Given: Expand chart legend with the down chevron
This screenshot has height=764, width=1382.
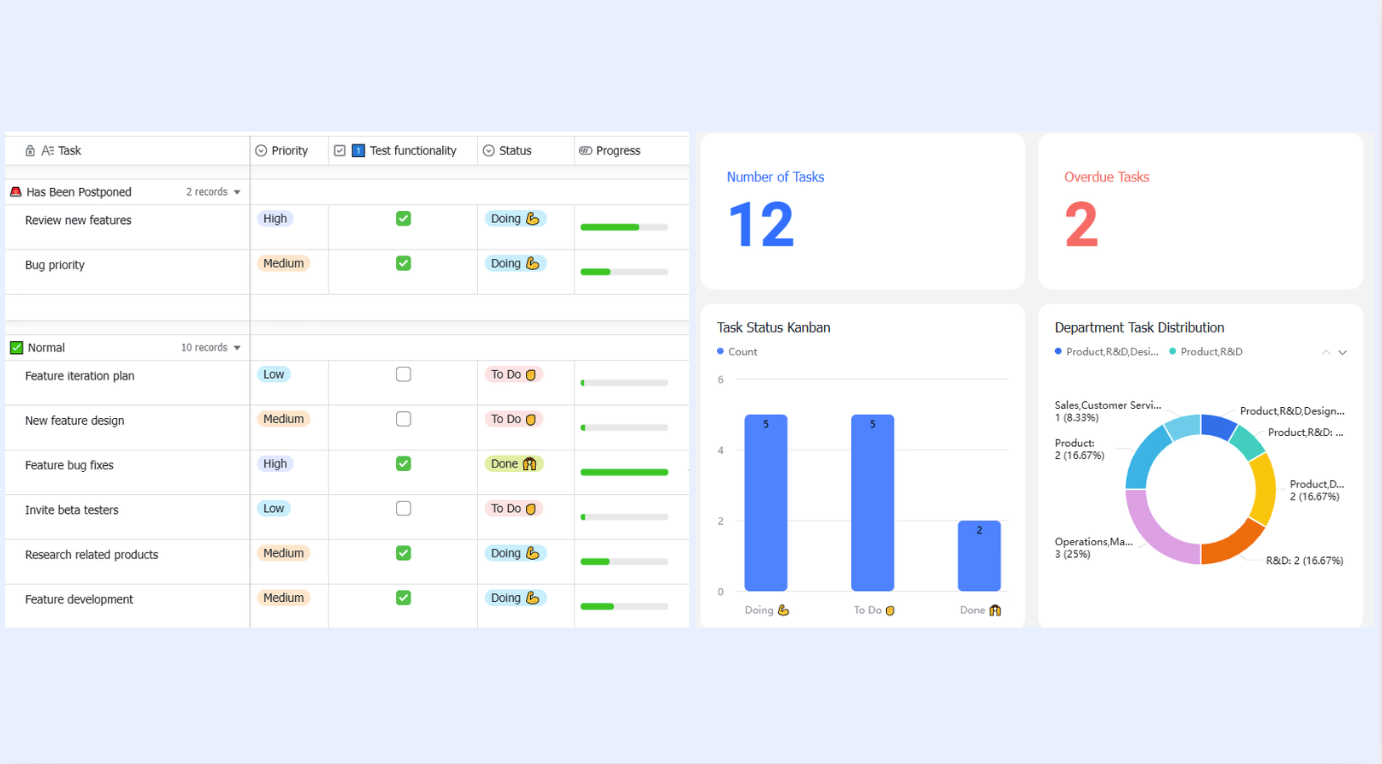Looking at the screenshot, I should point(1343,352).
